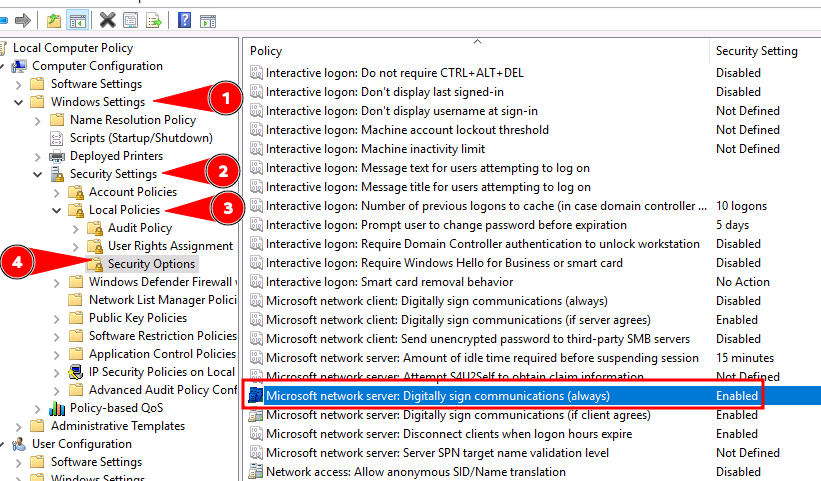This screenshot has width=821, height=481.
Task: Expand the Administrative Templates node
Action: [x=19, y=427]
